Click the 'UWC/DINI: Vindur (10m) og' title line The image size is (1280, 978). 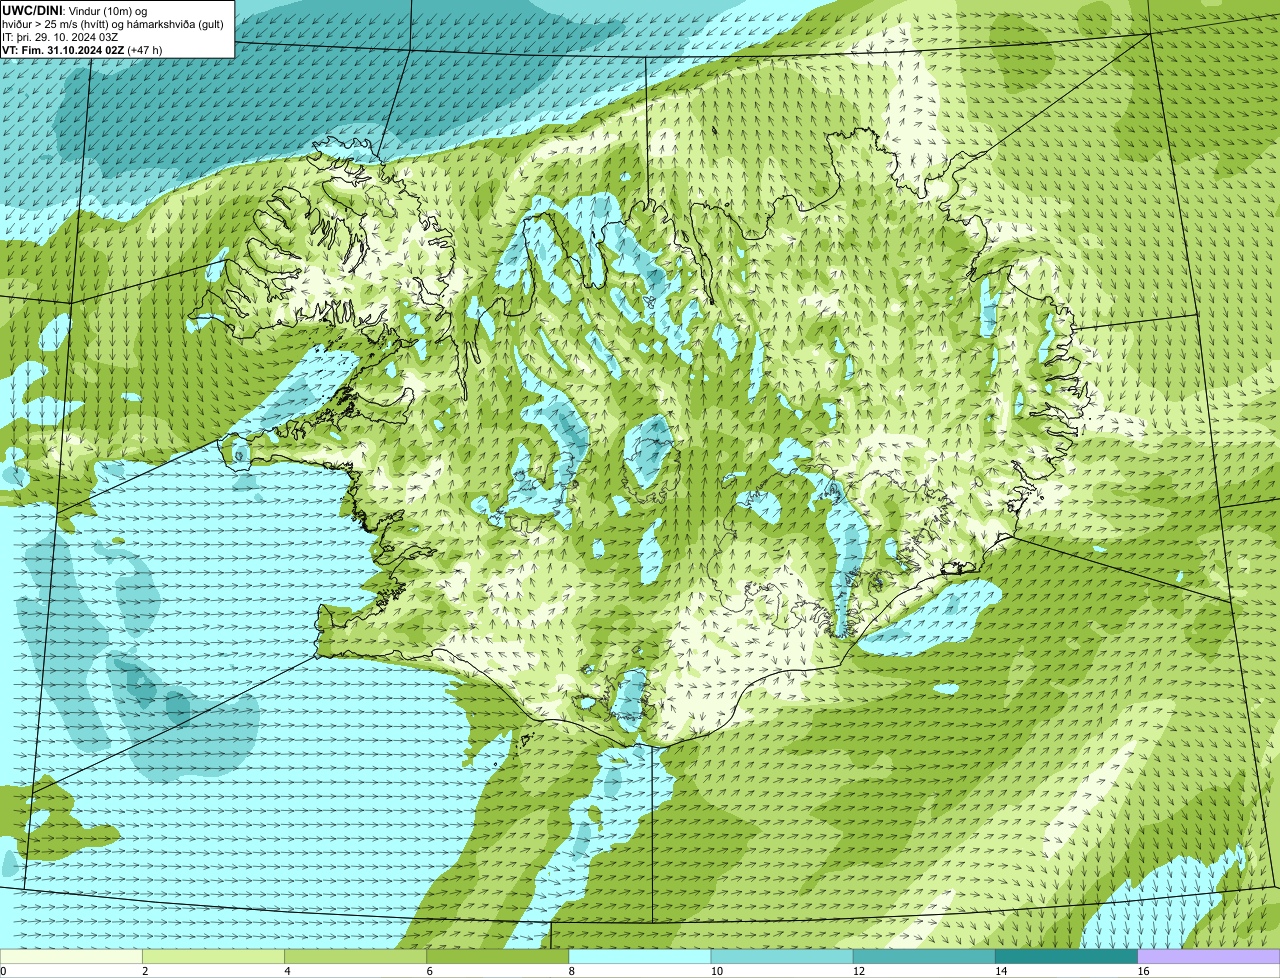[x=75, y=10]
